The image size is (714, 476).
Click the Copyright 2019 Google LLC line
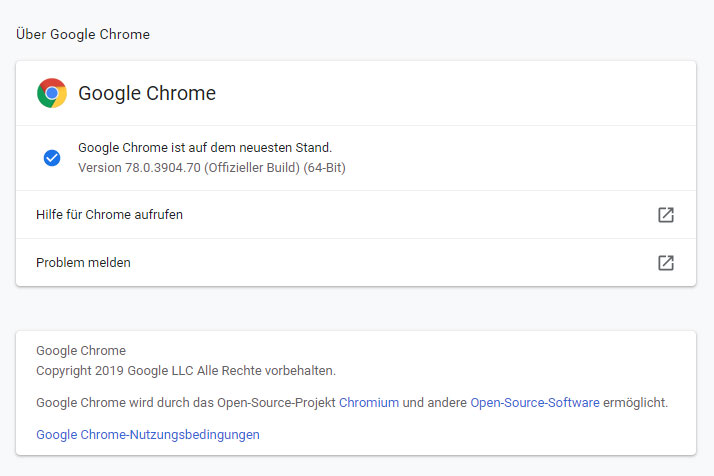pos(186,371)
